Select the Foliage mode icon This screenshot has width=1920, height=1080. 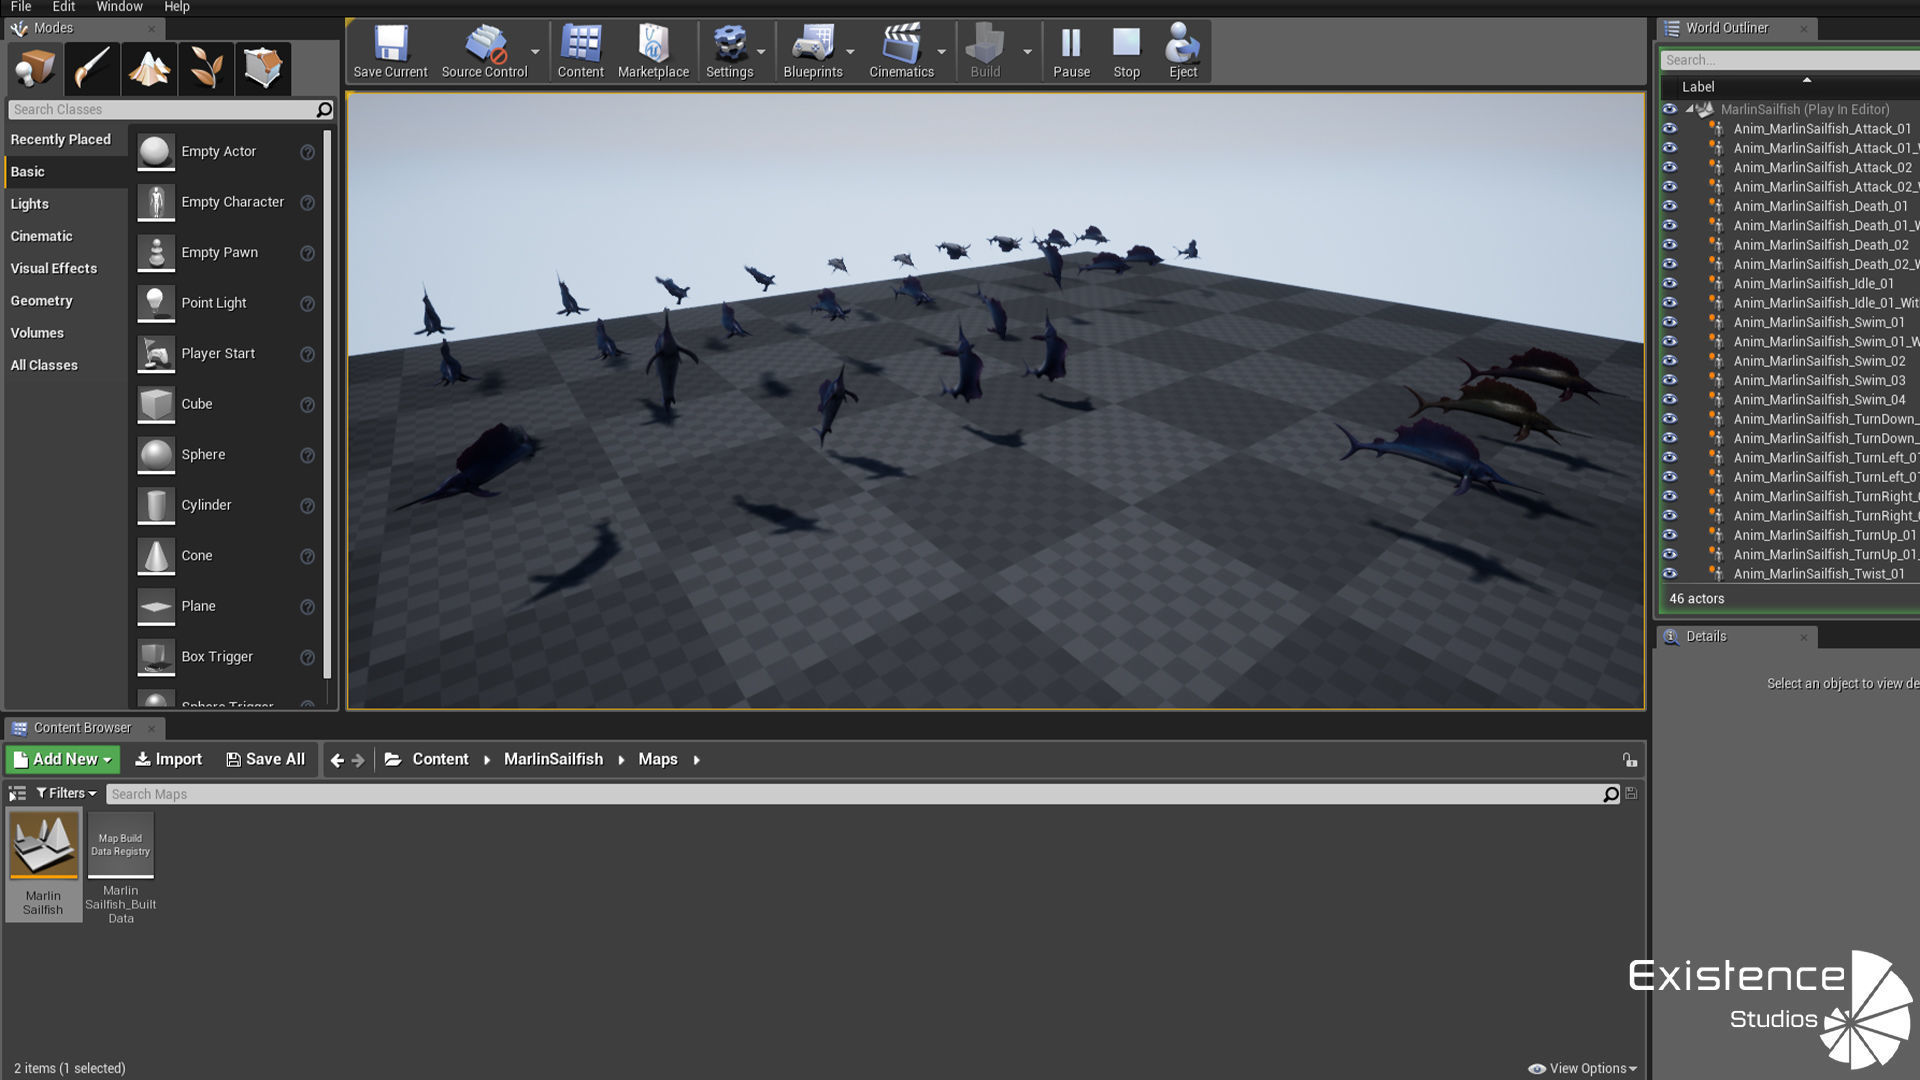click(x=206, y=68)
